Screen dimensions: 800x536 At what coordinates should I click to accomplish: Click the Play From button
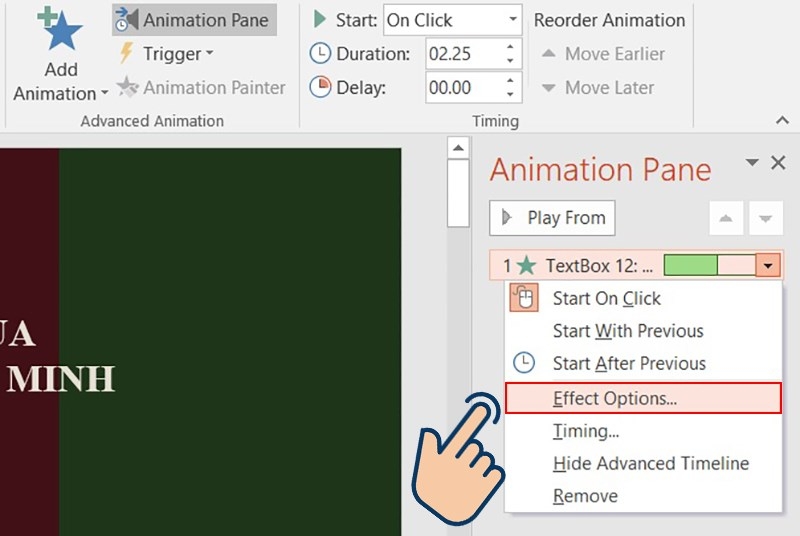tap(552, 218)
